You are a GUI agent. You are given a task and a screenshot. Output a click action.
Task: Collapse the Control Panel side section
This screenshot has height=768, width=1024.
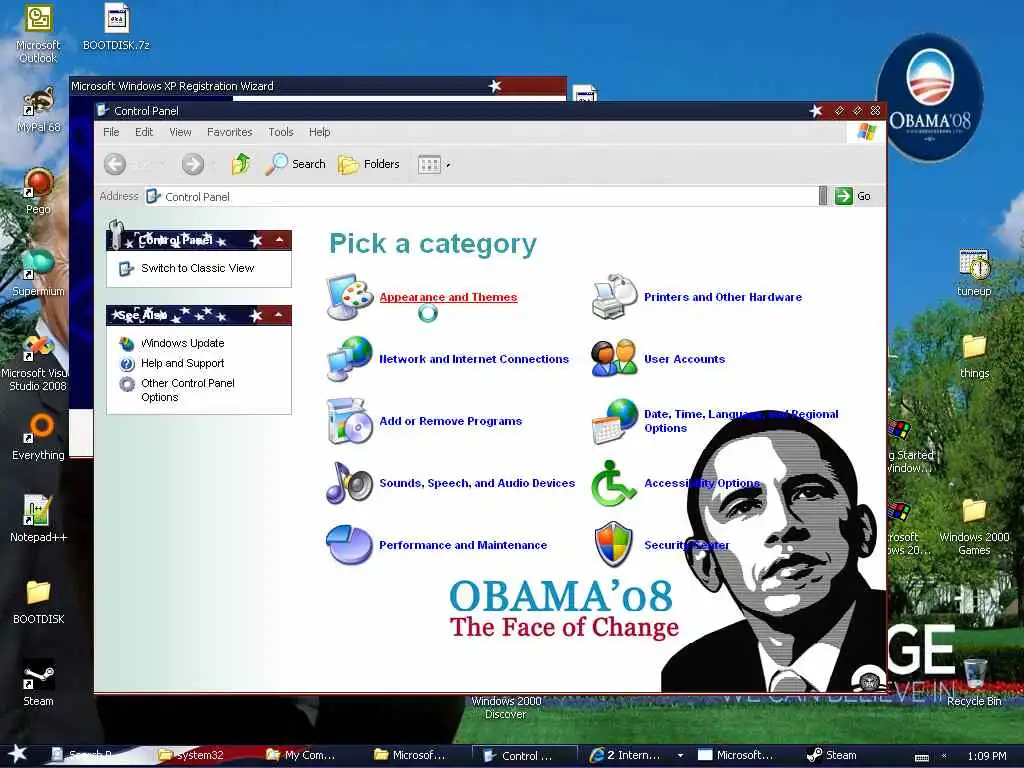280,240
